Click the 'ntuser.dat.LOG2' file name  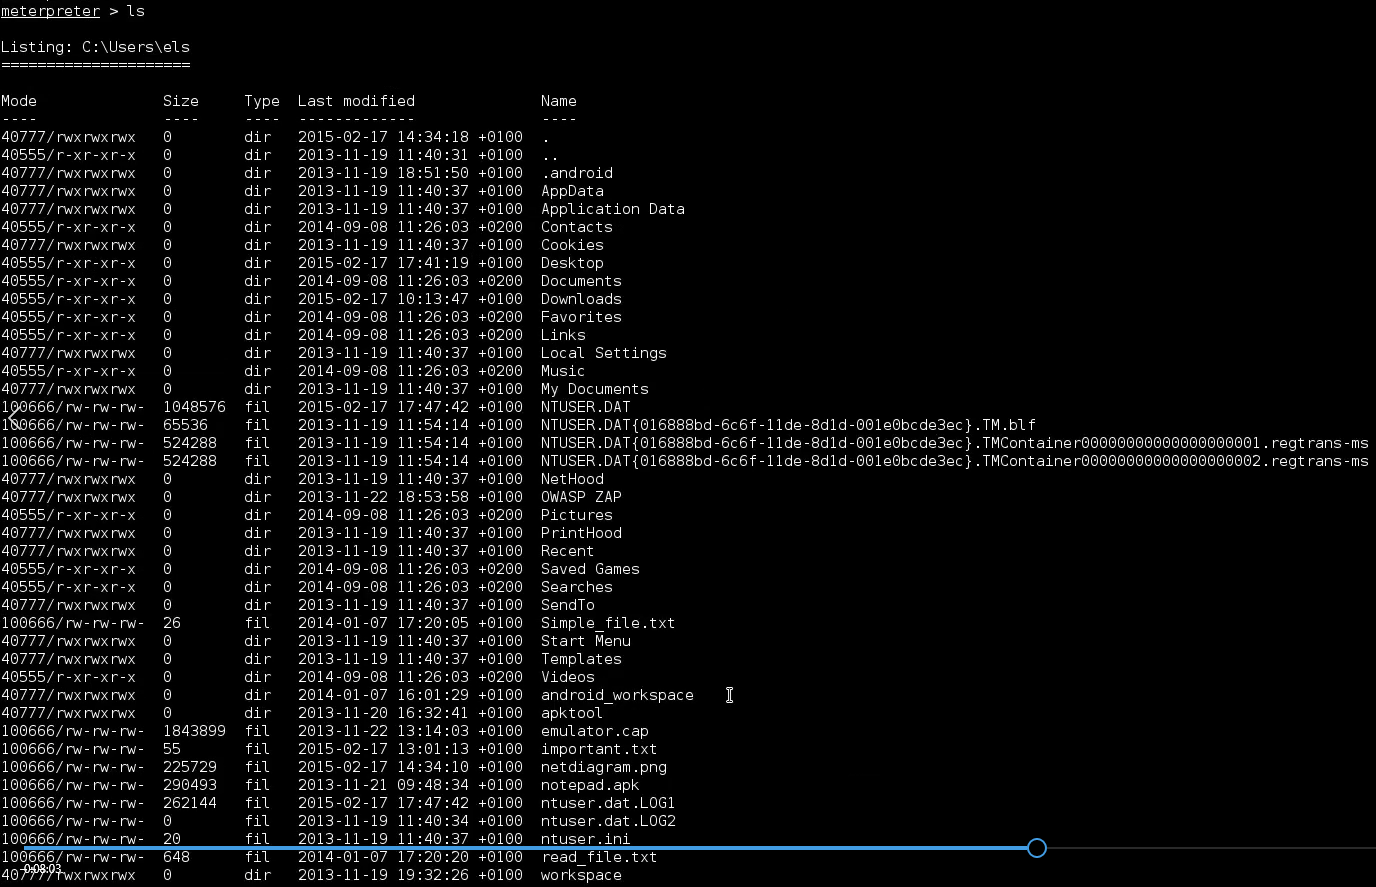click(x=608, y=821)
